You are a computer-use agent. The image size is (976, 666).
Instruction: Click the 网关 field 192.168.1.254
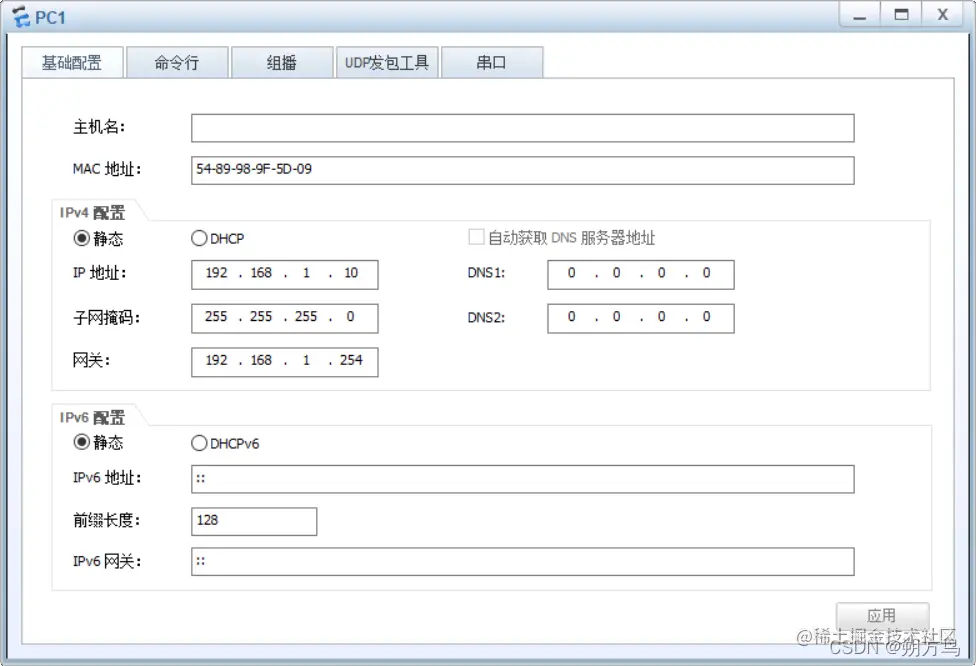[284, 361]
